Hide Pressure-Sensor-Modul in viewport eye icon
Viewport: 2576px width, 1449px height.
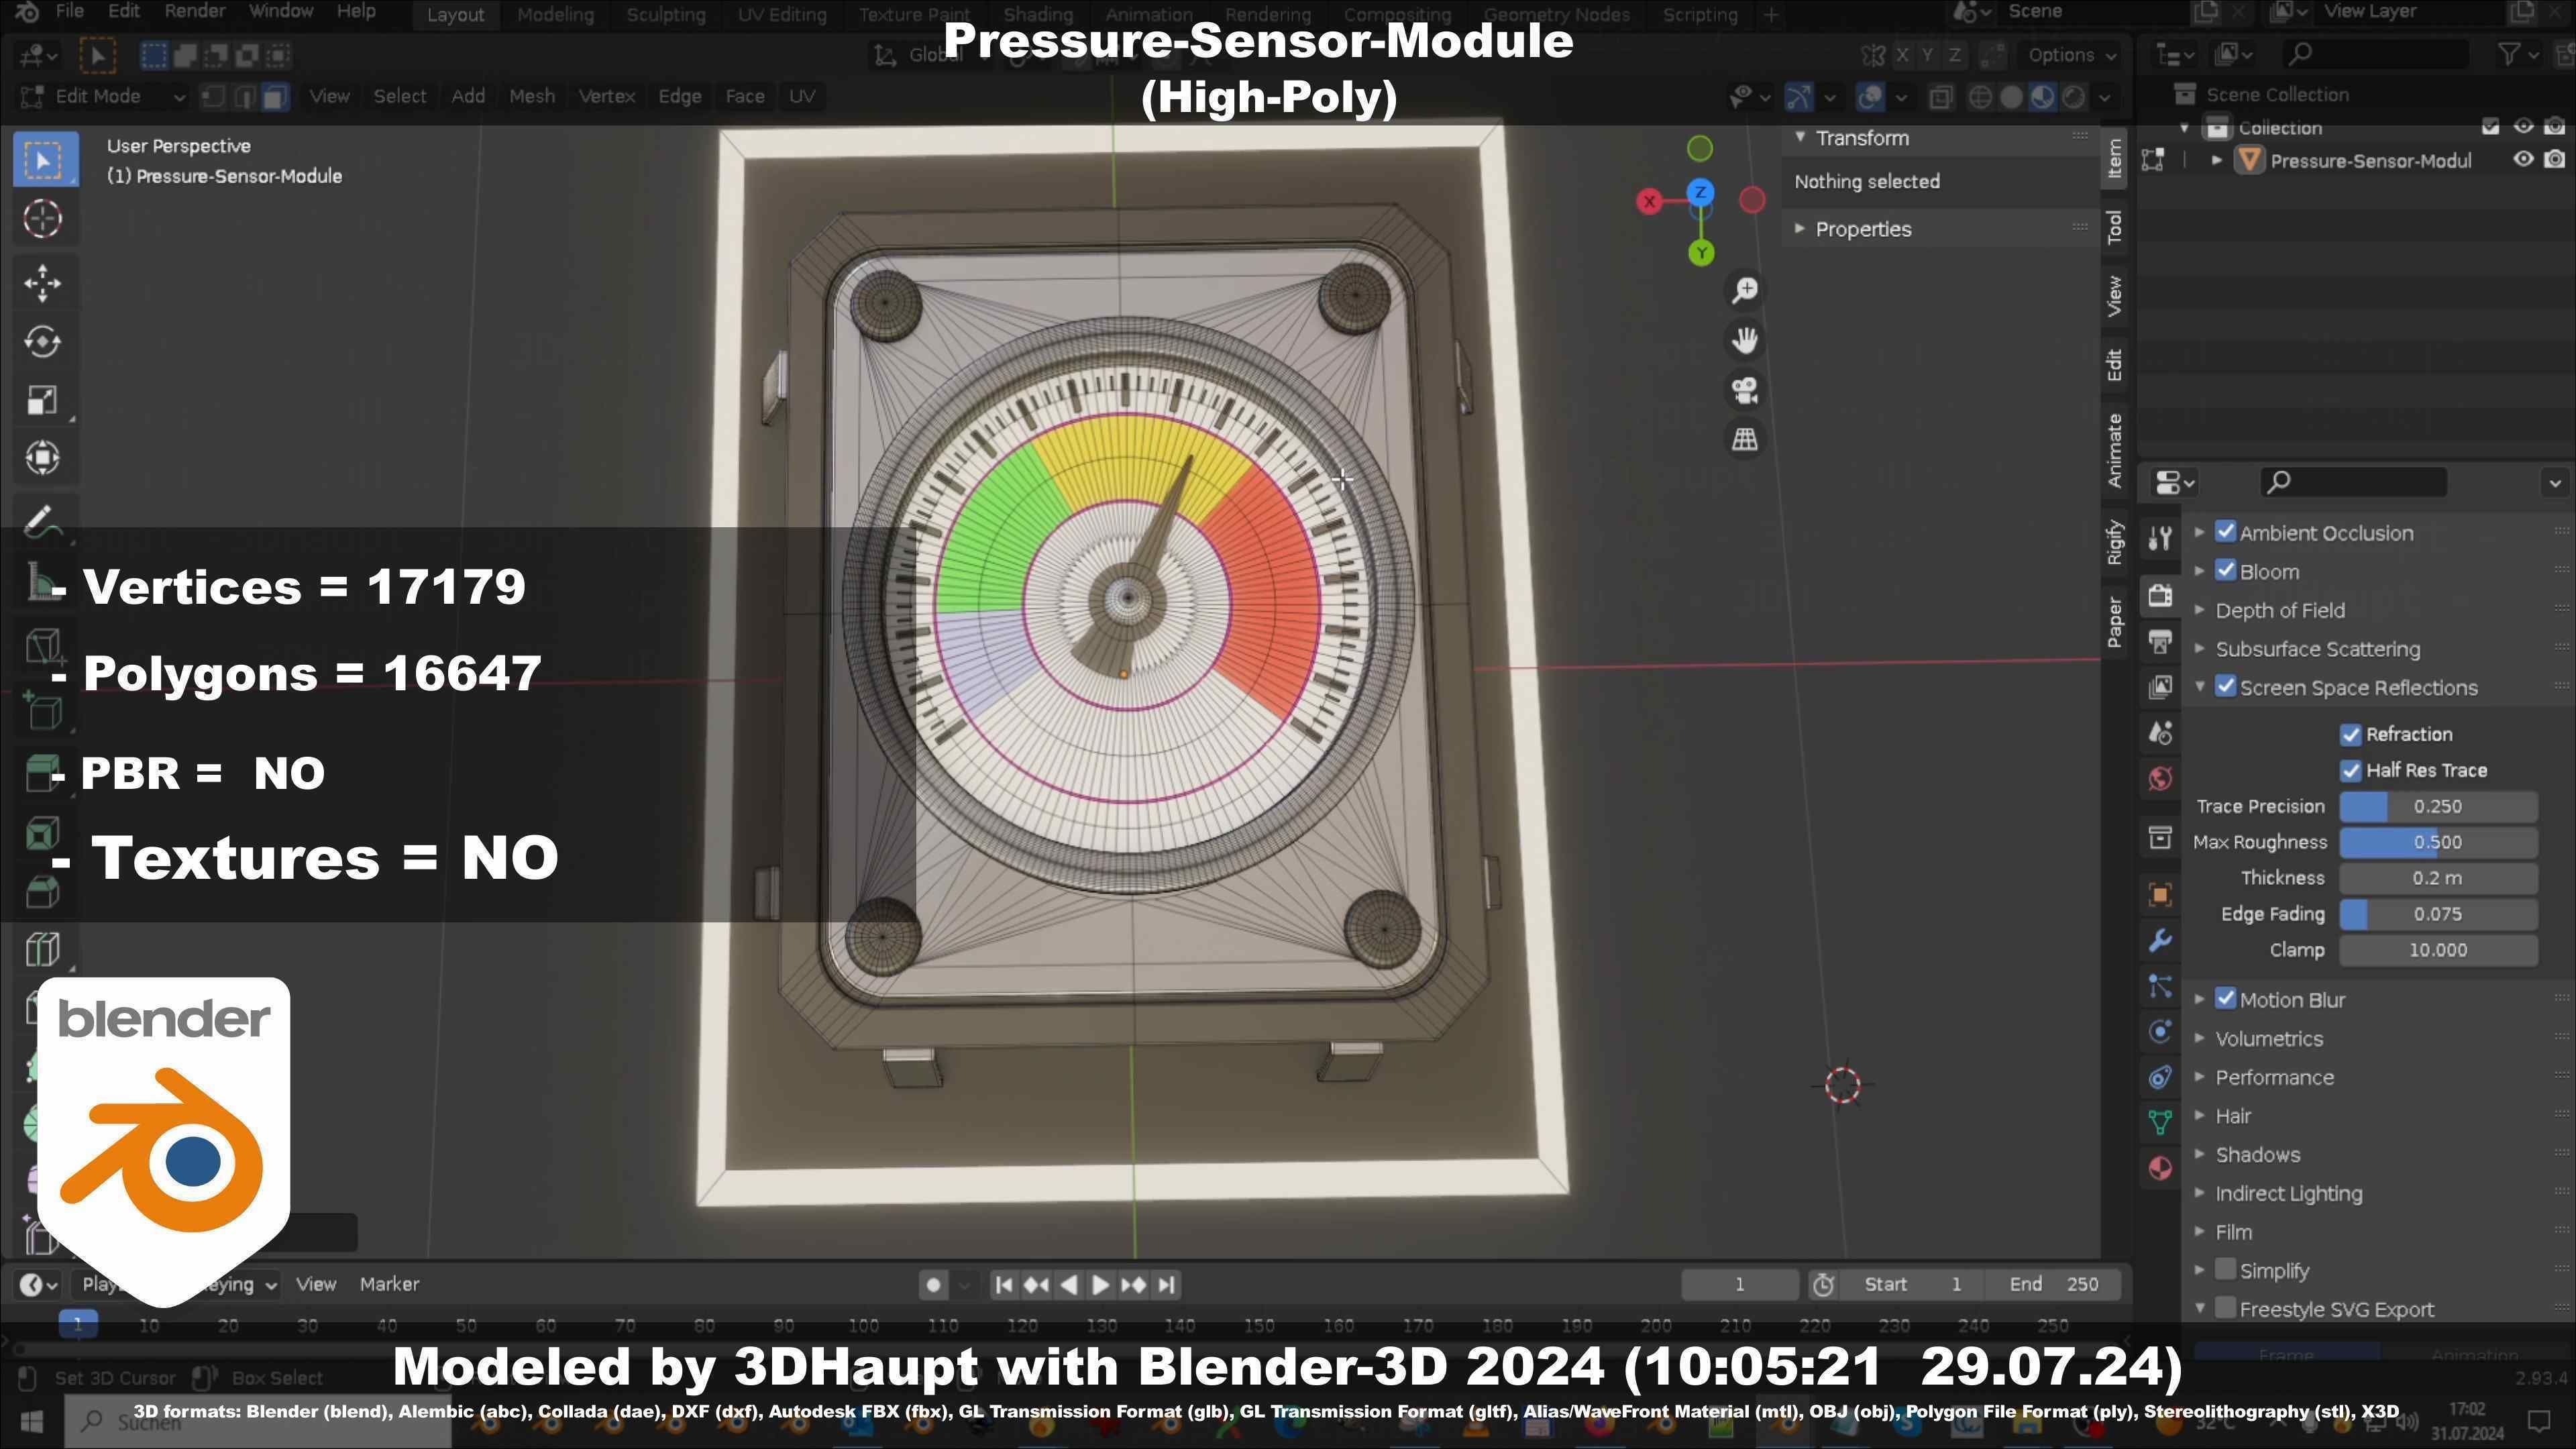(x=2524, y=160)
